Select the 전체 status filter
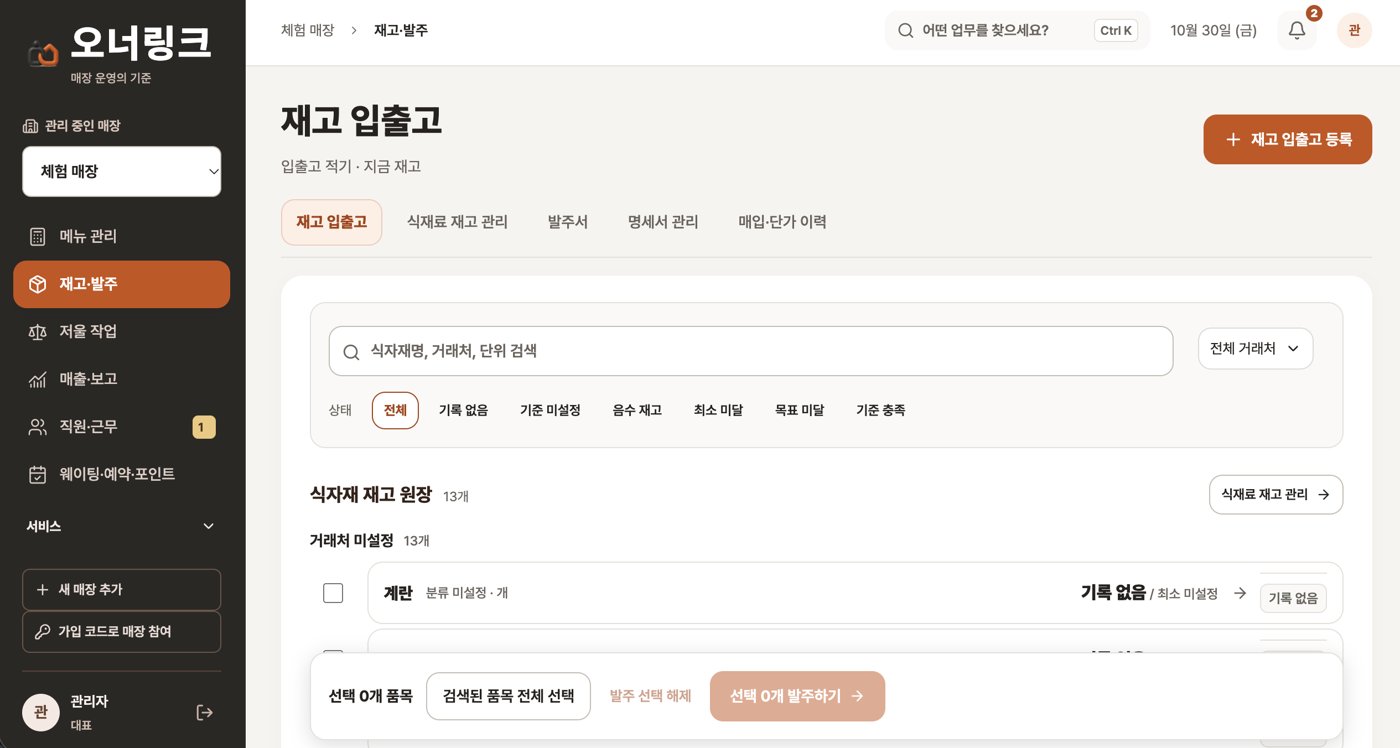Screen dimensions: 1400x748 [x=395, y=410]
